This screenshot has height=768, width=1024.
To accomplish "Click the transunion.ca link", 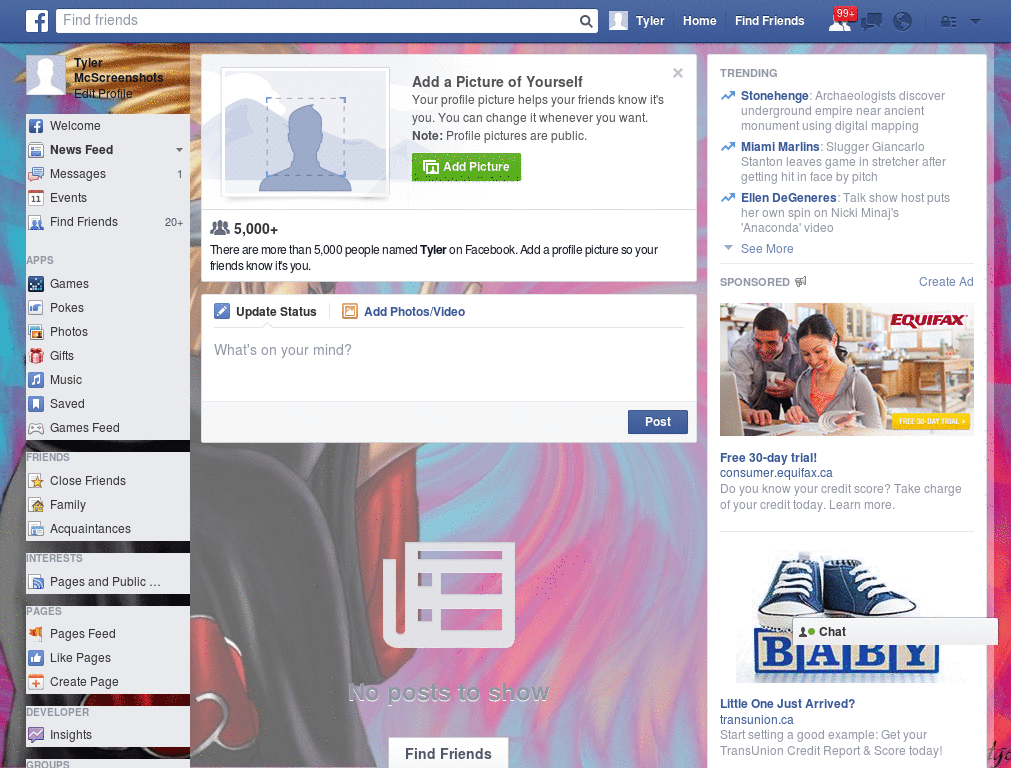I will click(756, 720).
